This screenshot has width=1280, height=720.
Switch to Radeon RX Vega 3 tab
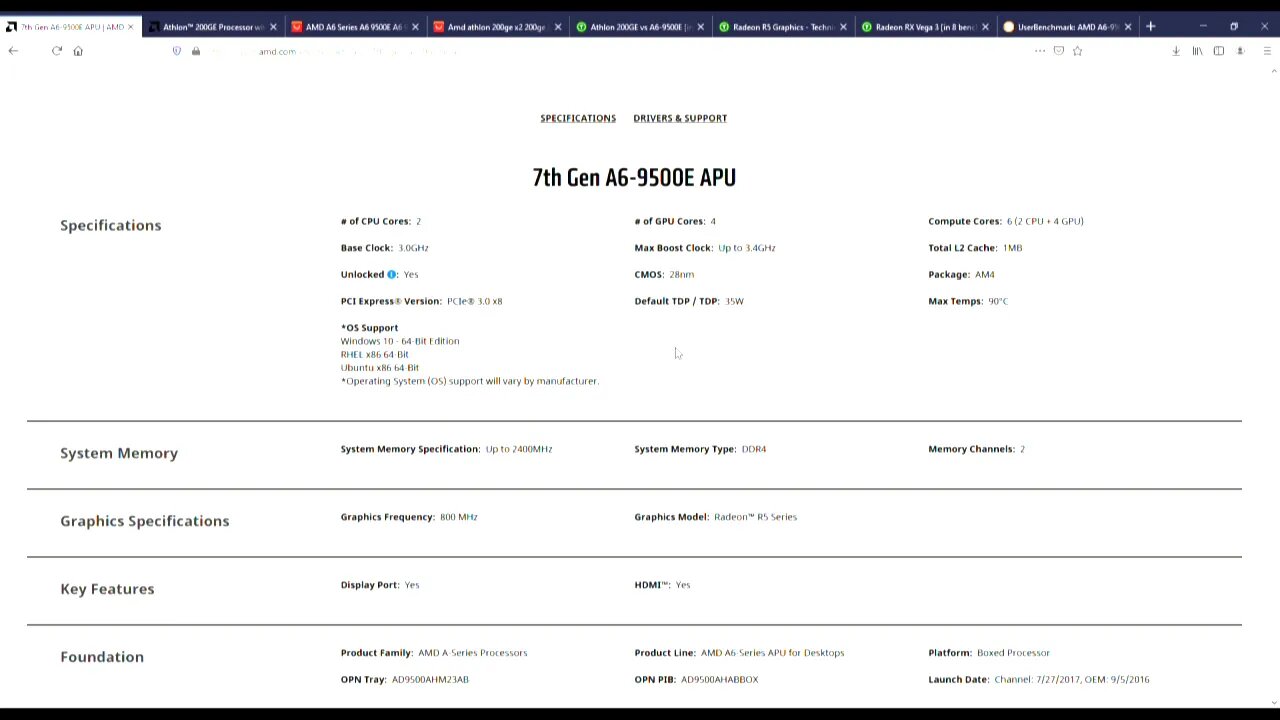925,27
